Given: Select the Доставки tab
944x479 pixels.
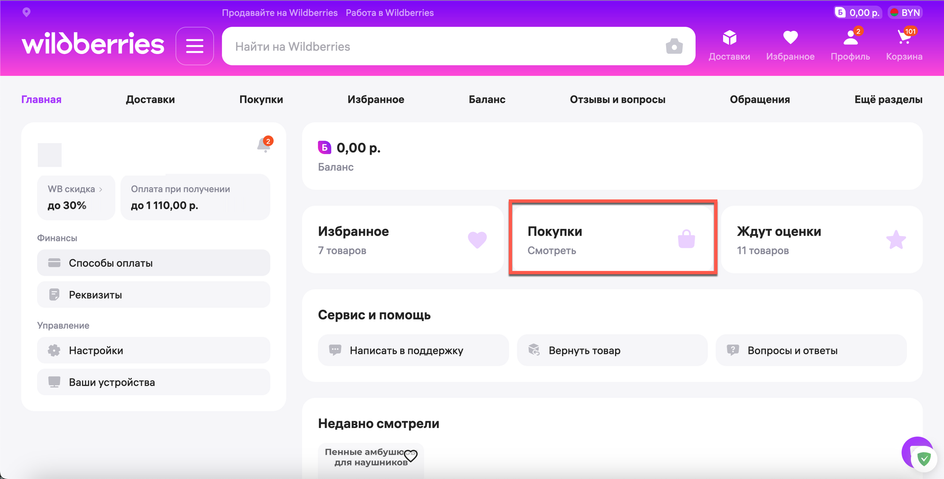Looking at the screenshot, I should (x=150, y=99).
